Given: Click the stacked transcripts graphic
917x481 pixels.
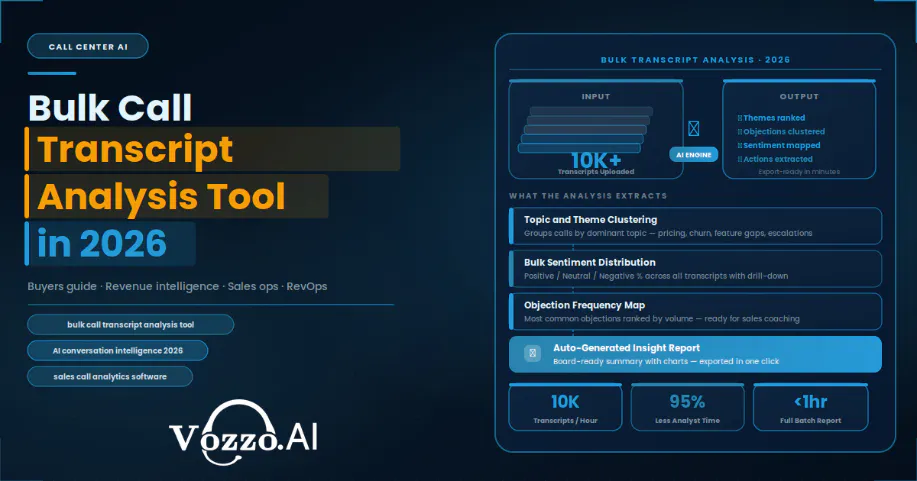Looking at the screenshot, I should click(x=585, y=129).
